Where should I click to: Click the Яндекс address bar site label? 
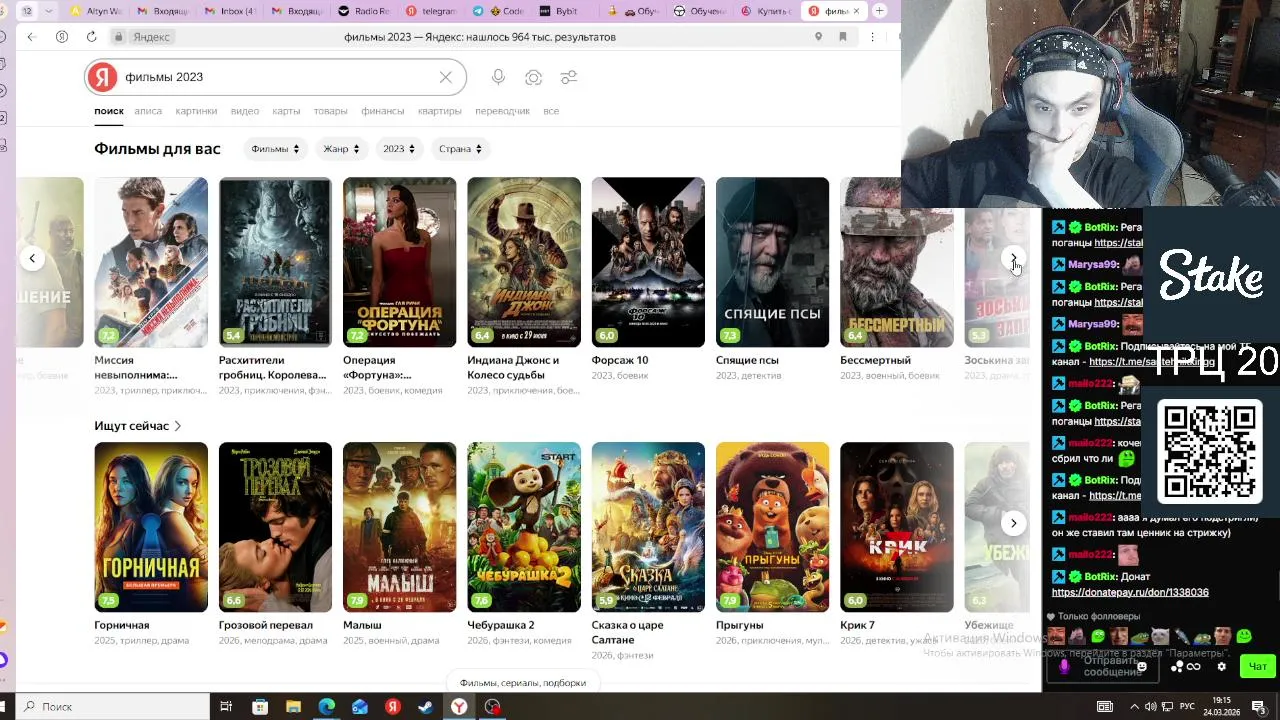tap(152, 37)
